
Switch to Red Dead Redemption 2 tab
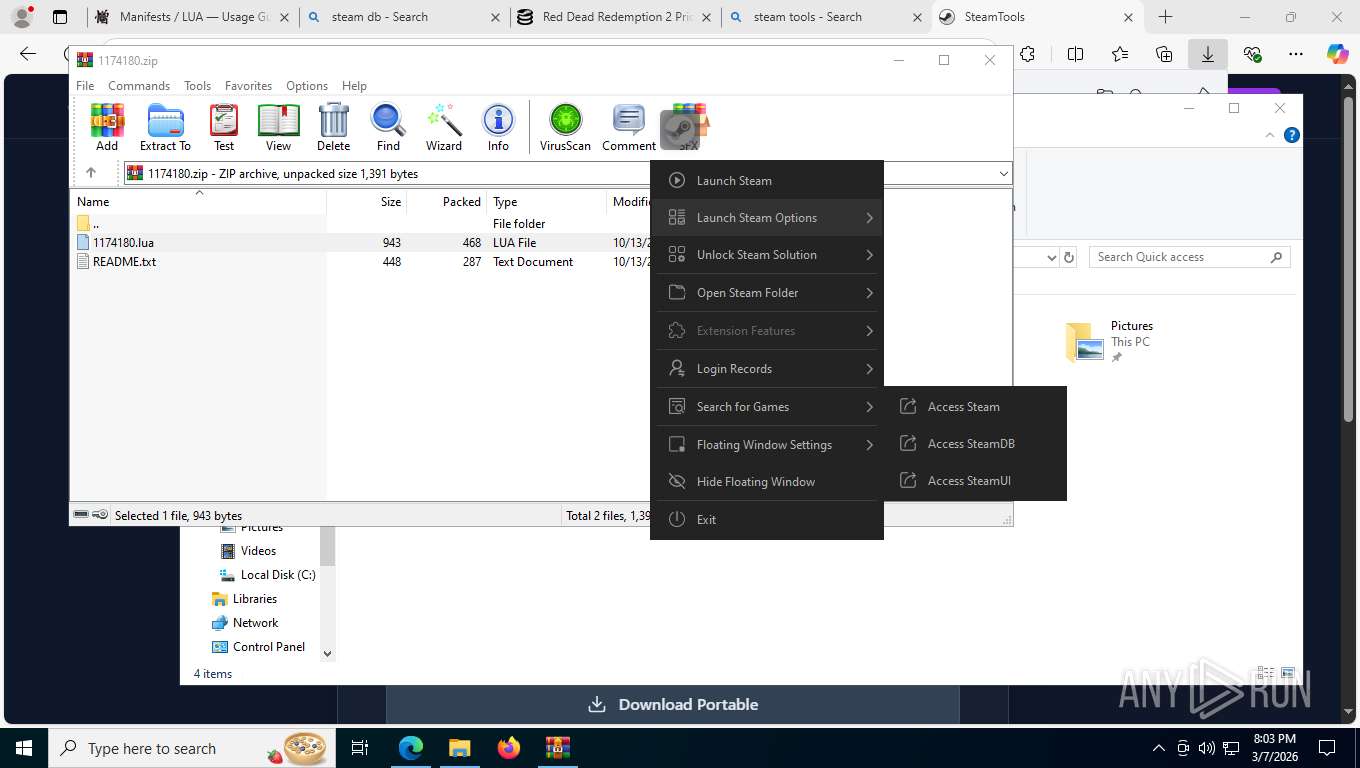616,17
